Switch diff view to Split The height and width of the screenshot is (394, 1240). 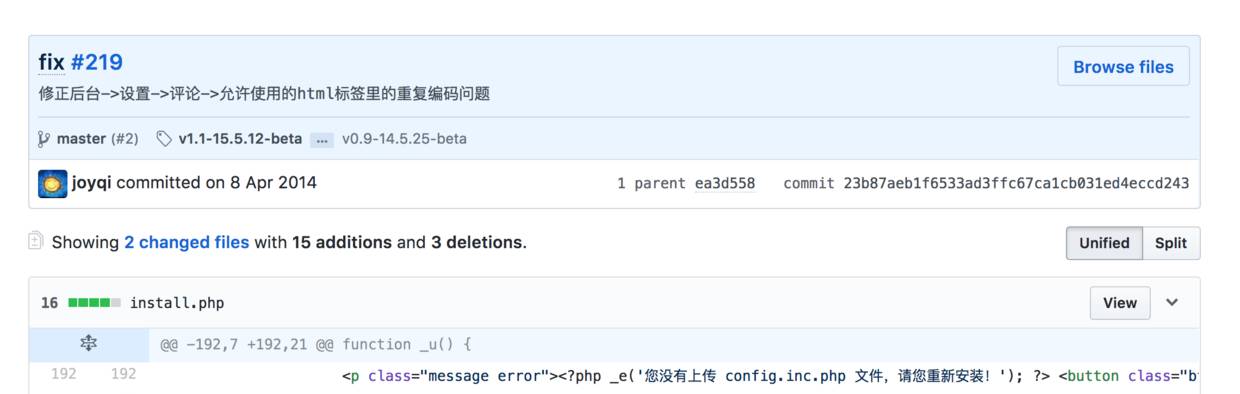(1171, 243)
